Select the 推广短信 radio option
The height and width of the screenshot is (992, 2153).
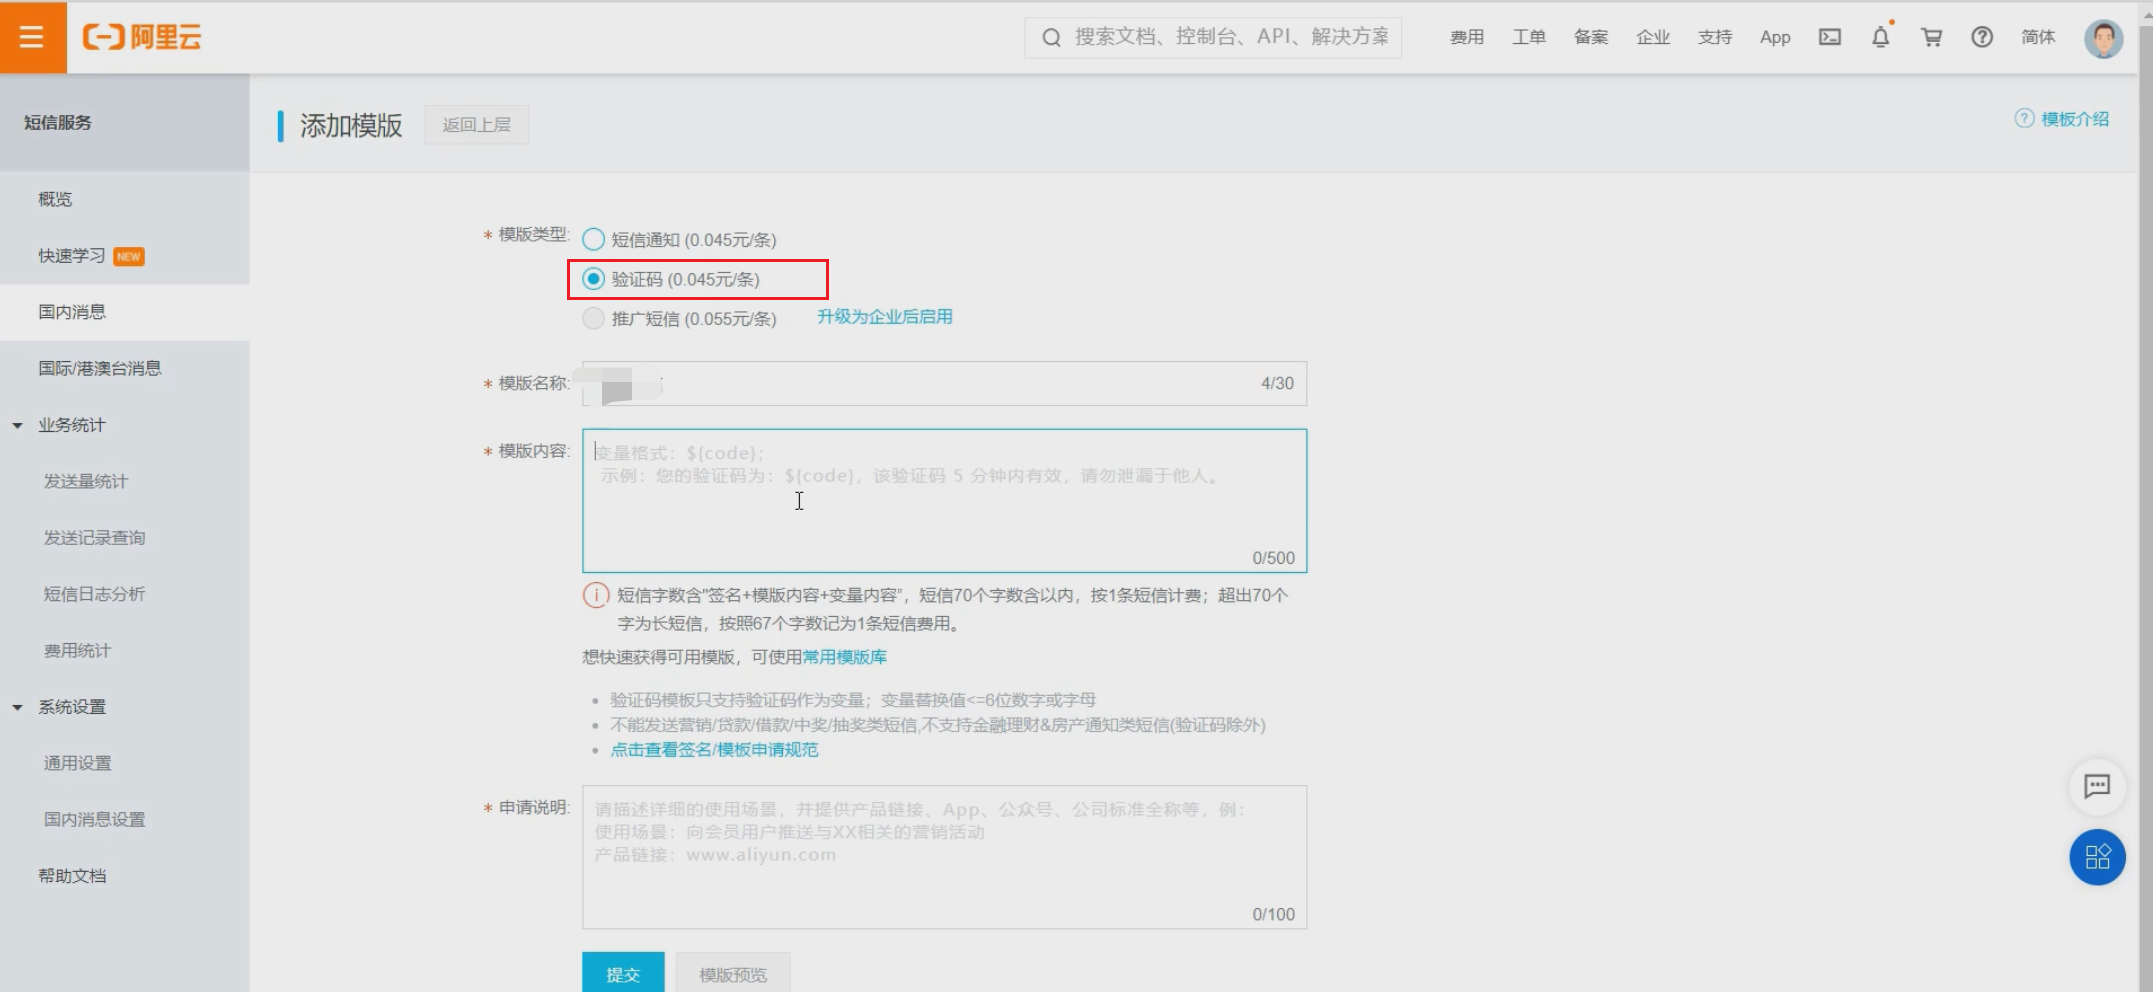click(594, 319)
